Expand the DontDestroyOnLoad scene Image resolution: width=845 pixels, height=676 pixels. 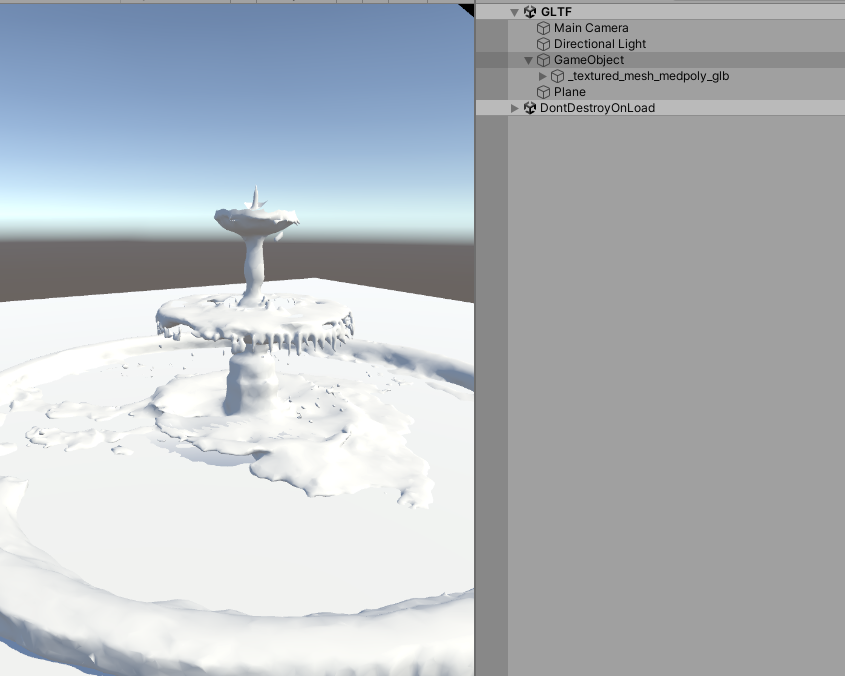(x=515, y=108)
